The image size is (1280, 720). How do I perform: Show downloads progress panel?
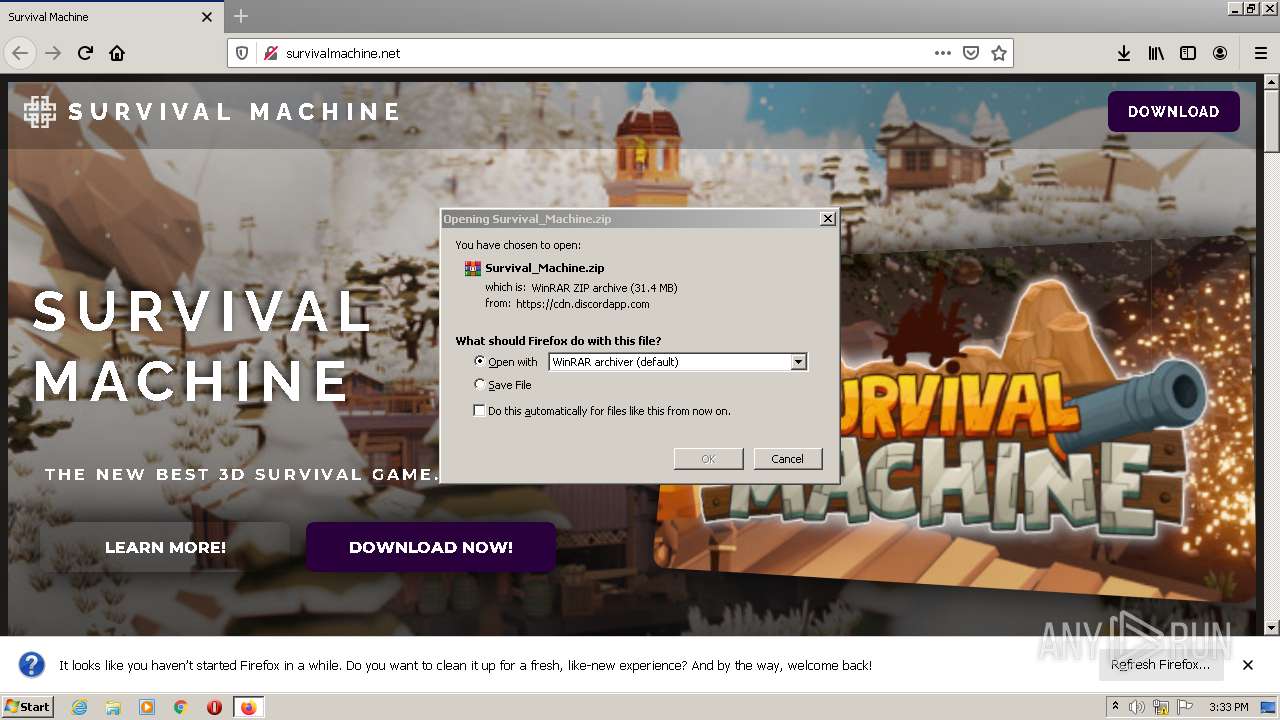(1124, 53)
